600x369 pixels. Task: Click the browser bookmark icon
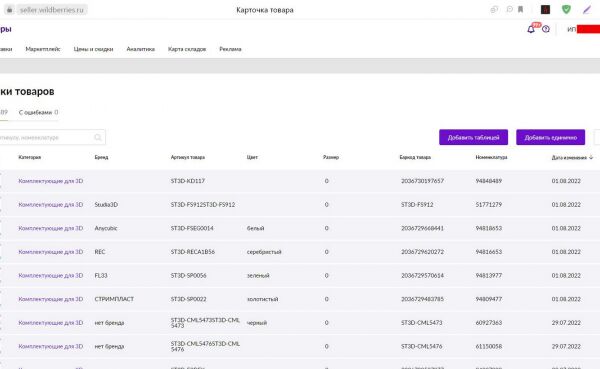[520, 9]
